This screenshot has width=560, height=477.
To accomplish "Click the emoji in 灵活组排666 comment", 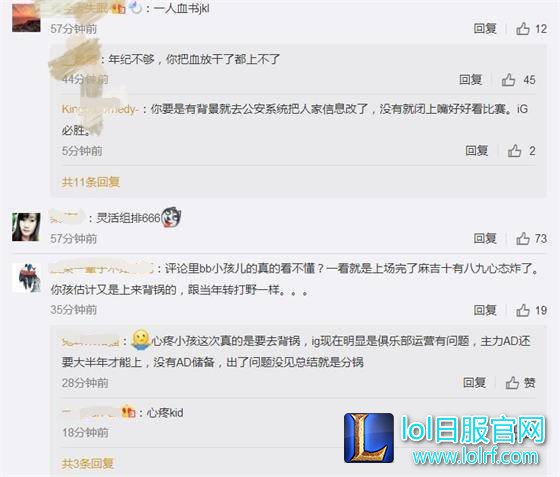I will click(x=171, y=217).
